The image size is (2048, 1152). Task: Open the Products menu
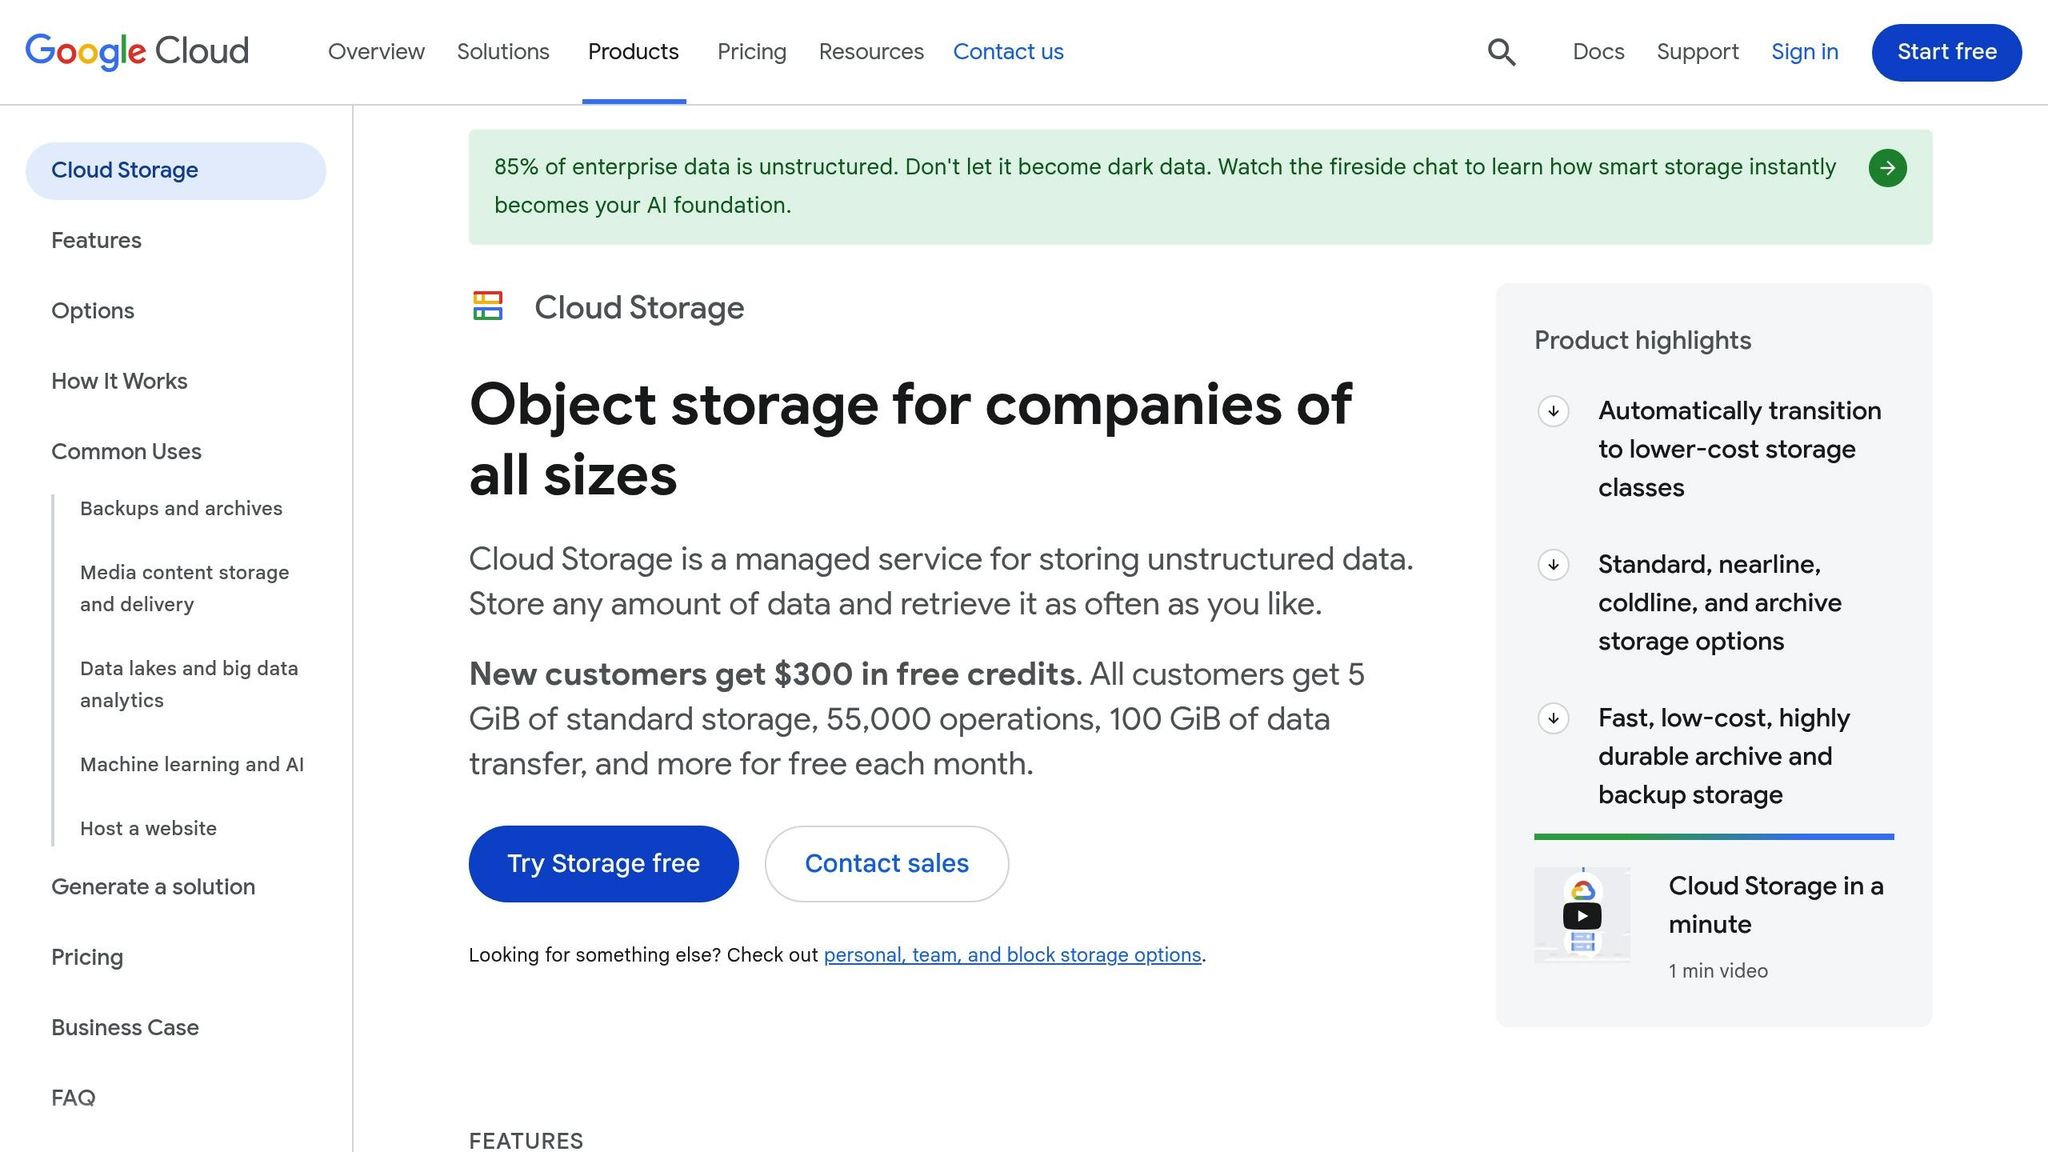point(633,51)
